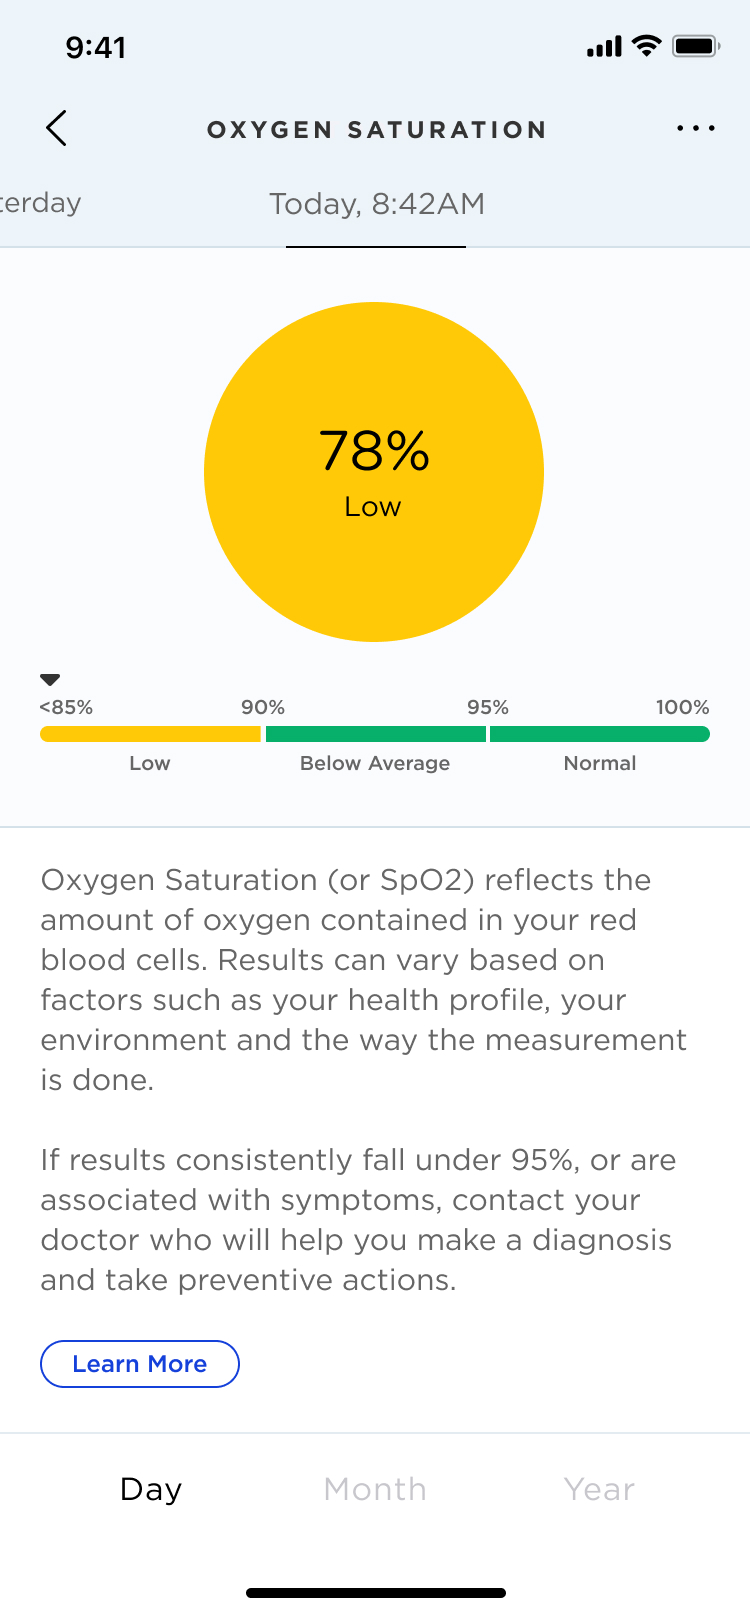Tap the back arrow icon
The height and width of the screenshot is (1624, 750).
pyautogui.click(x=57, y=128)
